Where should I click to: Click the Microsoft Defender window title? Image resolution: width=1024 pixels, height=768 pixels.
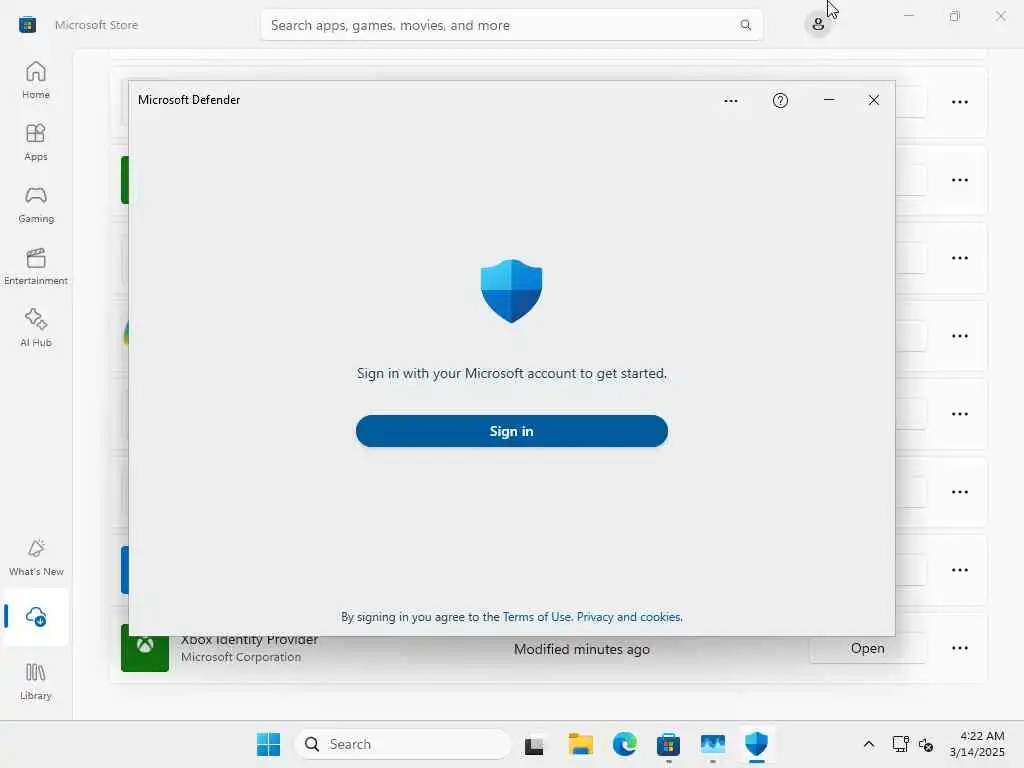tap(189, 100)
